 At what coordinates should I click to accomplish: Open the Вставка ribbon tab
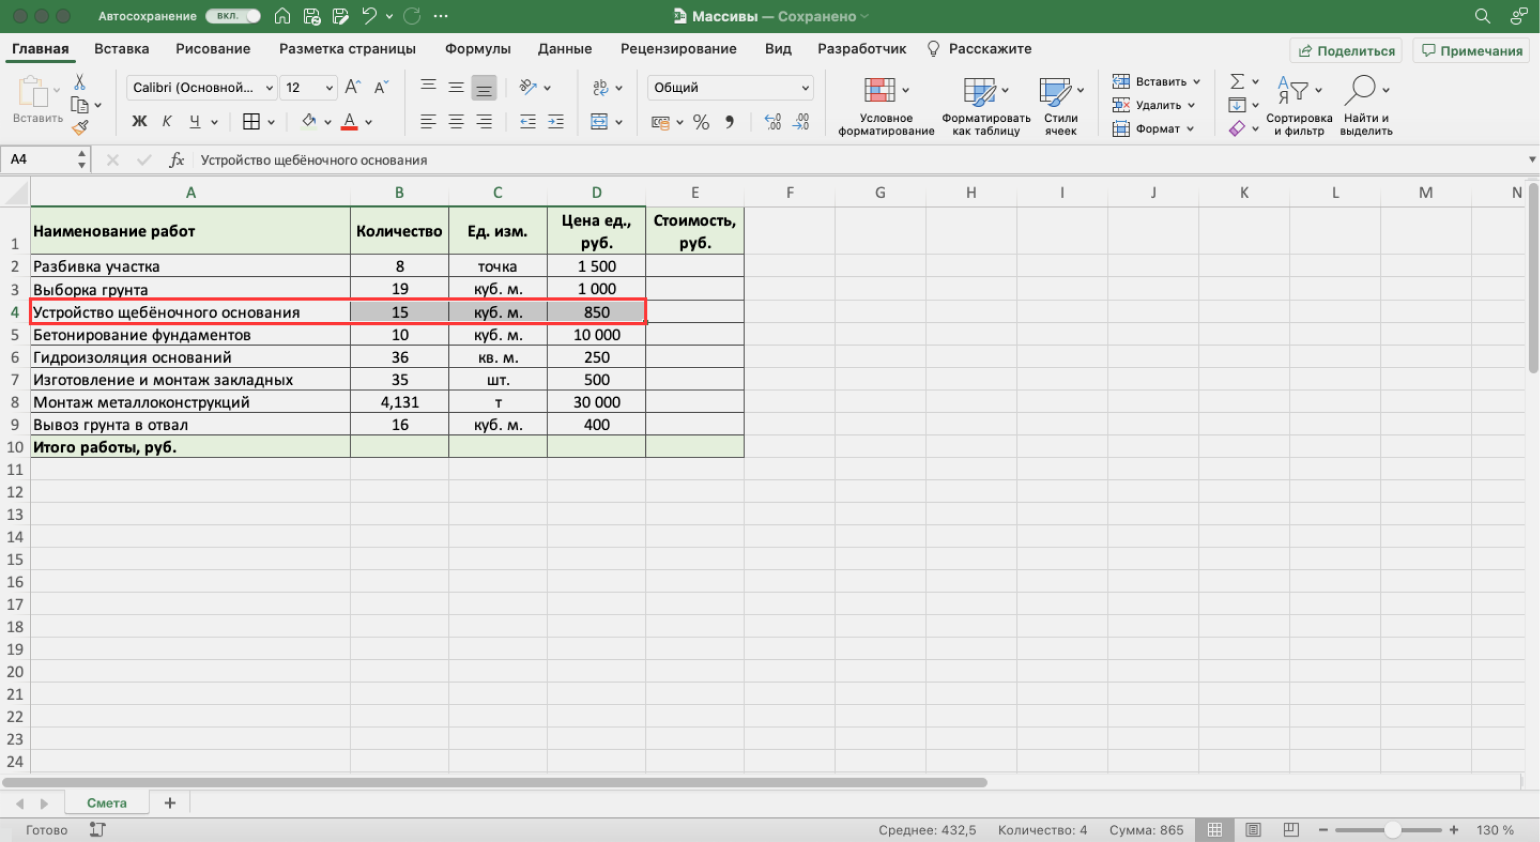coord(121,49)
